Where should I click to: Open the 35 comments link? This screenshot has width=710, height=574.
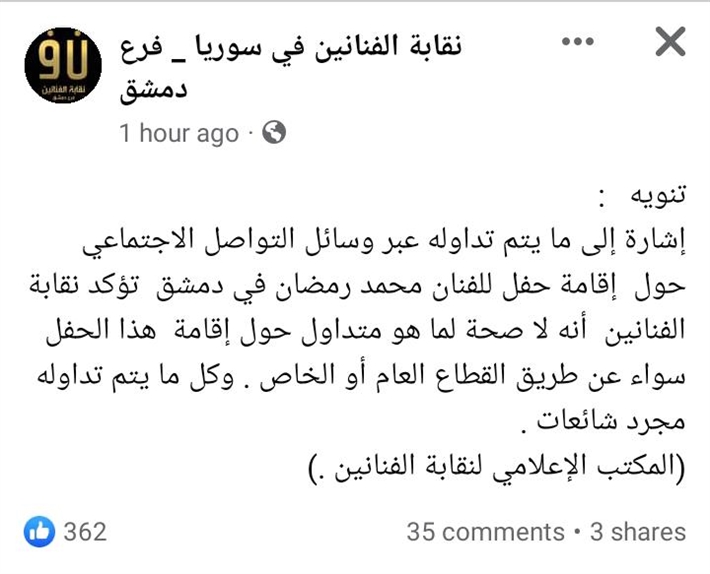tap(485, 532)
